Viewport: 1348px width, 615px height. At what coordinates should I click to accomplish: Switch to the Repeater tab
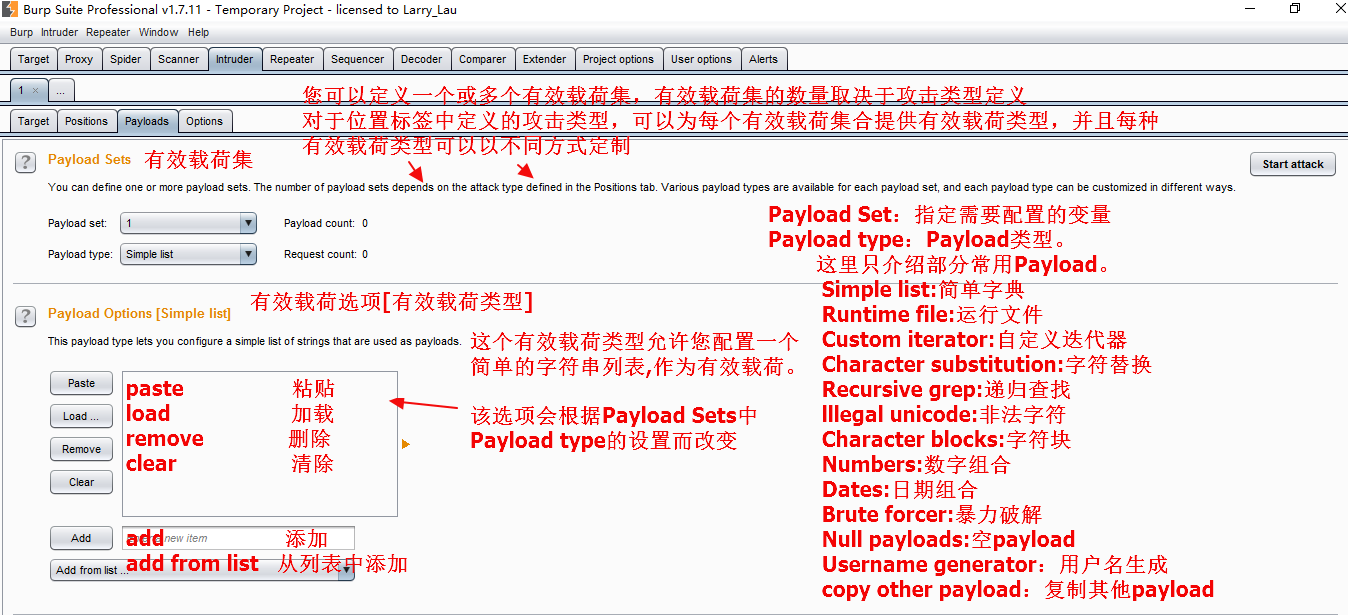[292, 59]
